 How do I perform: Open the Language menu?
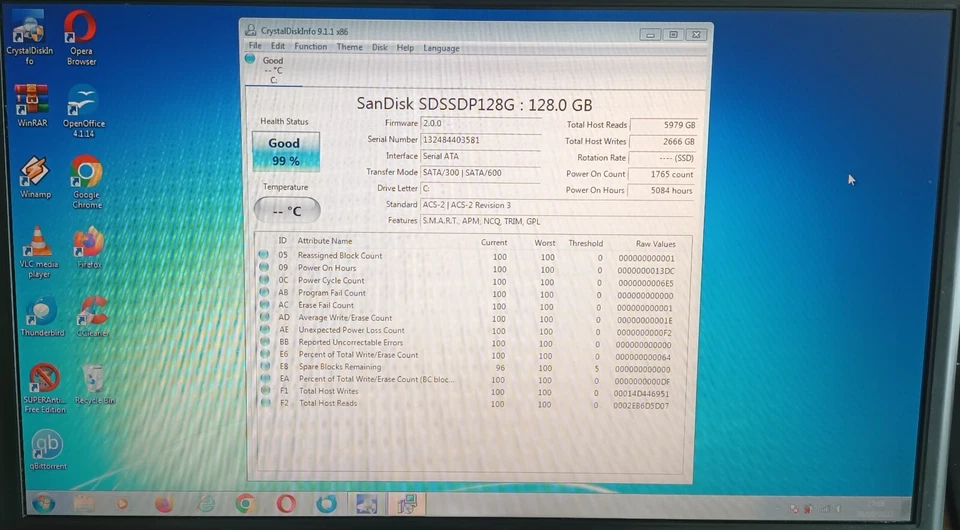pos(441,48)
